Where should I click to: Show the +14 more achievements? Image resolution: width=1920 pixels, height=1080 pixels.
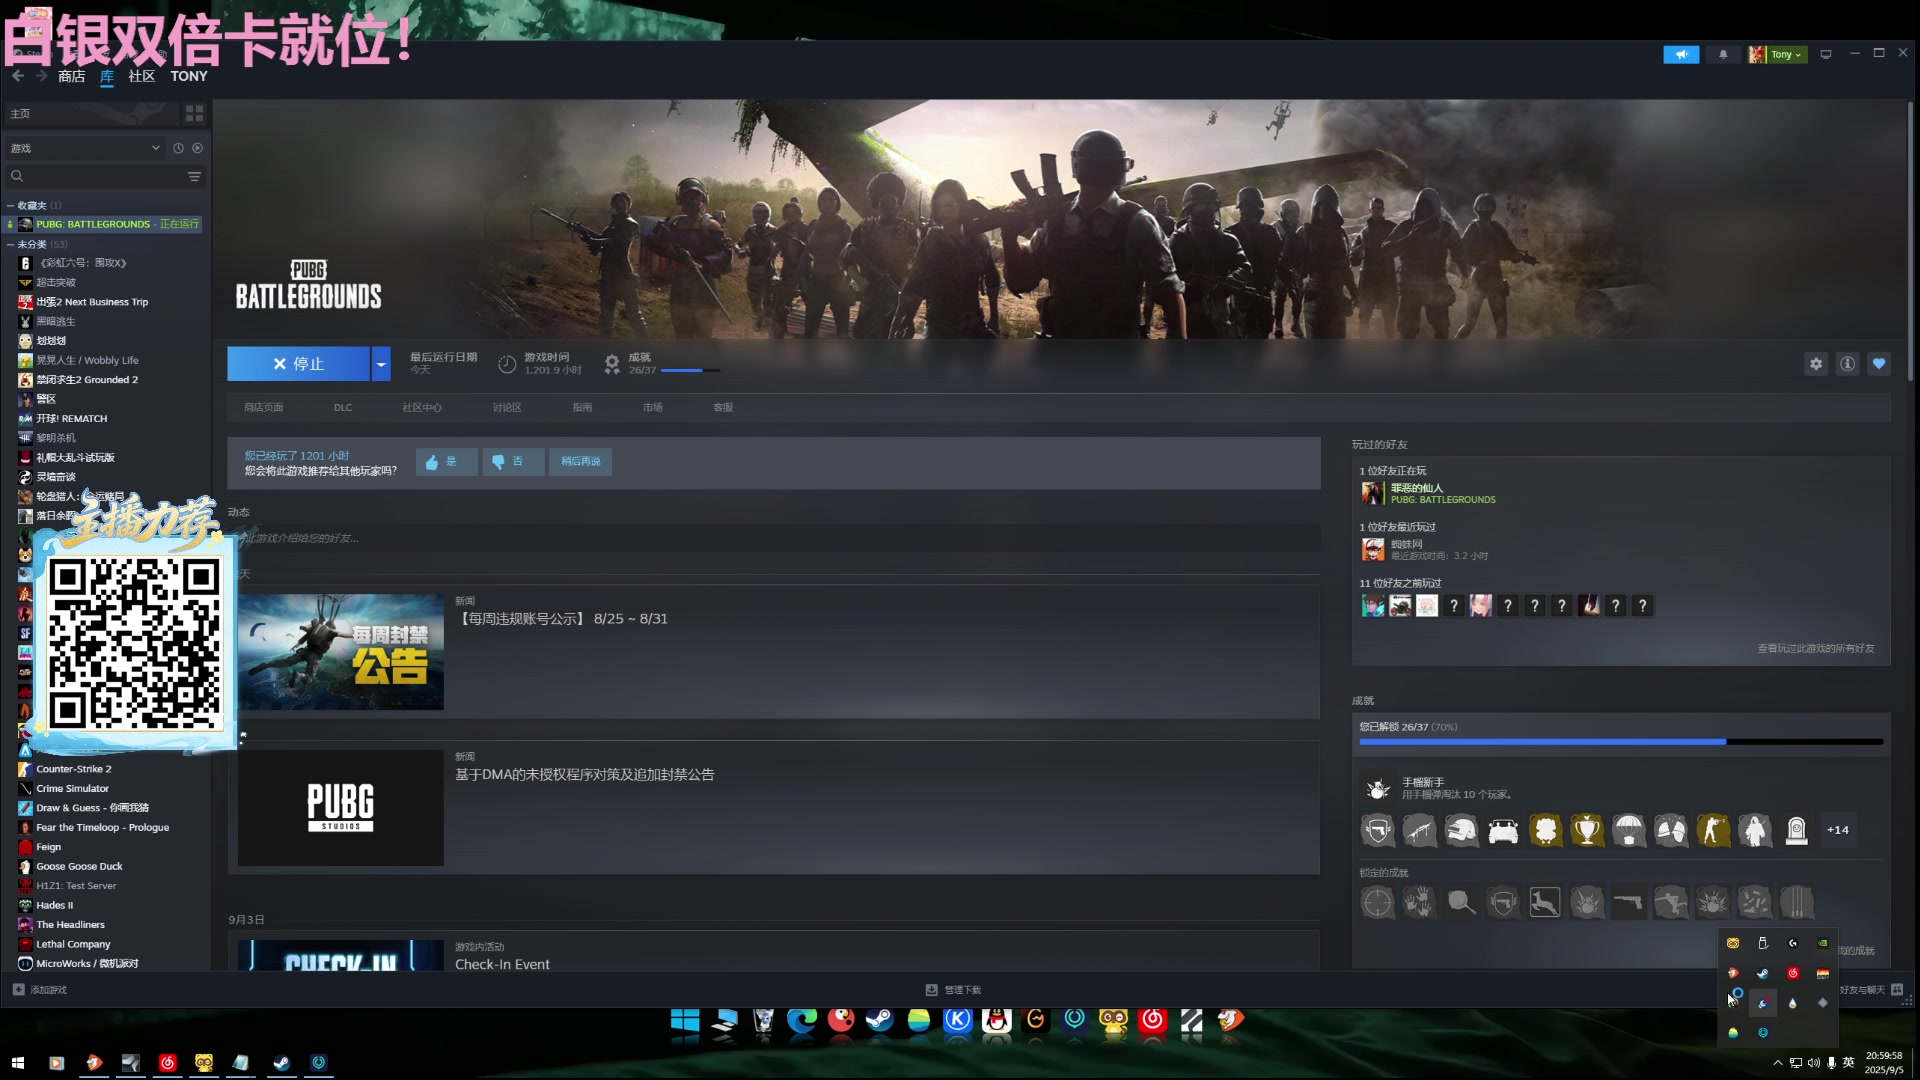(1838, 830)
